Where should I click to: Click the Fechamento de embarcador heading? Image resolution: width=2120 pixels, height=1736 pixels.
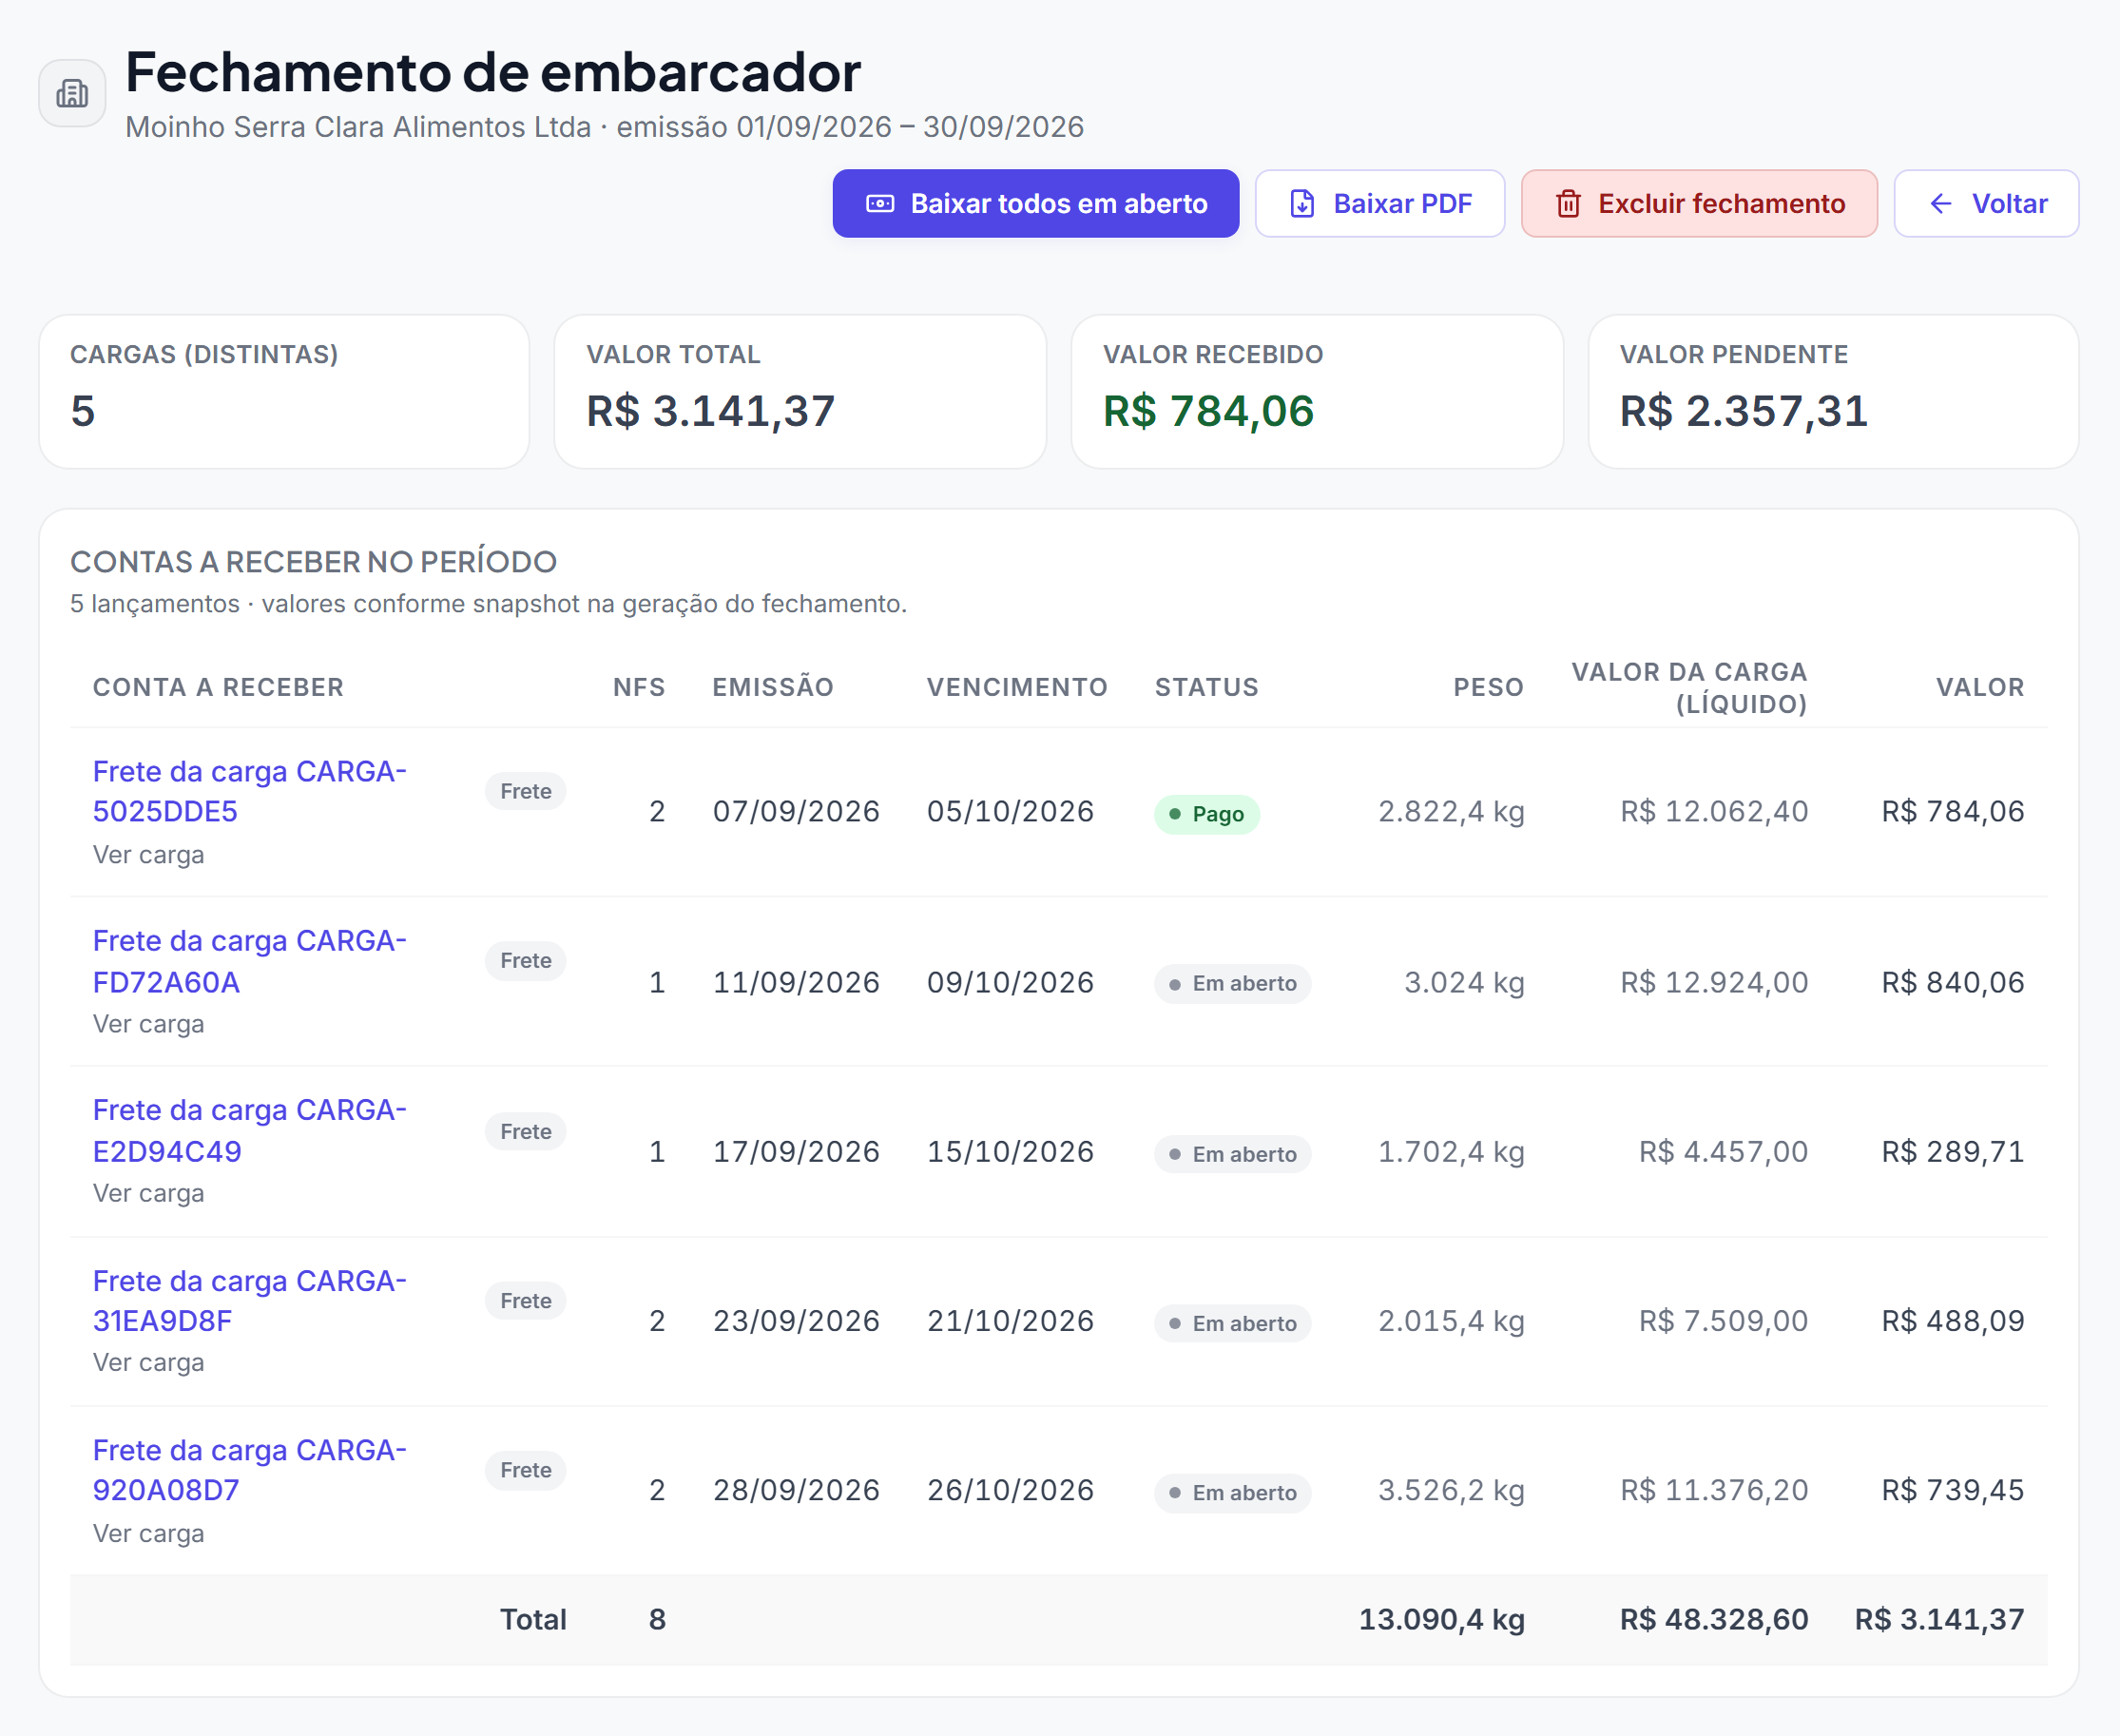[493, 72]
